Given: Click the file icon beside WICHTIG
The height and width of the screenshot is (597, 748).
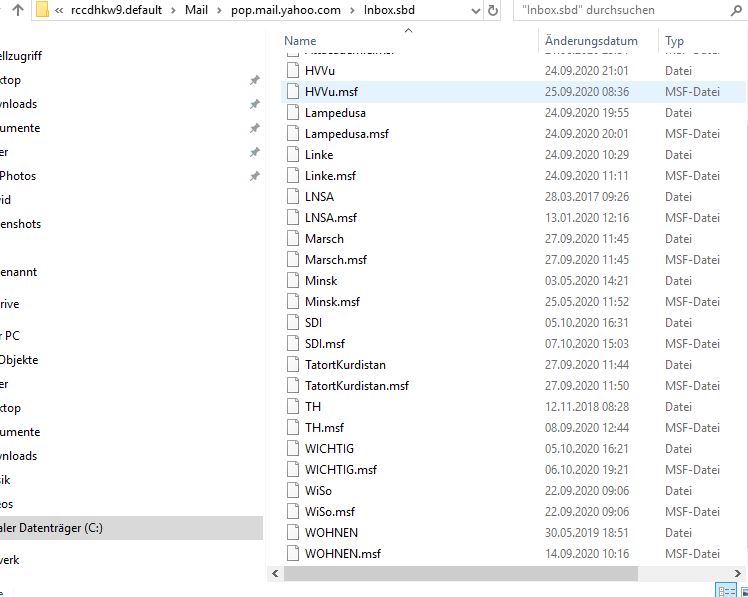Looking at the screenshot, I should 293,449.
